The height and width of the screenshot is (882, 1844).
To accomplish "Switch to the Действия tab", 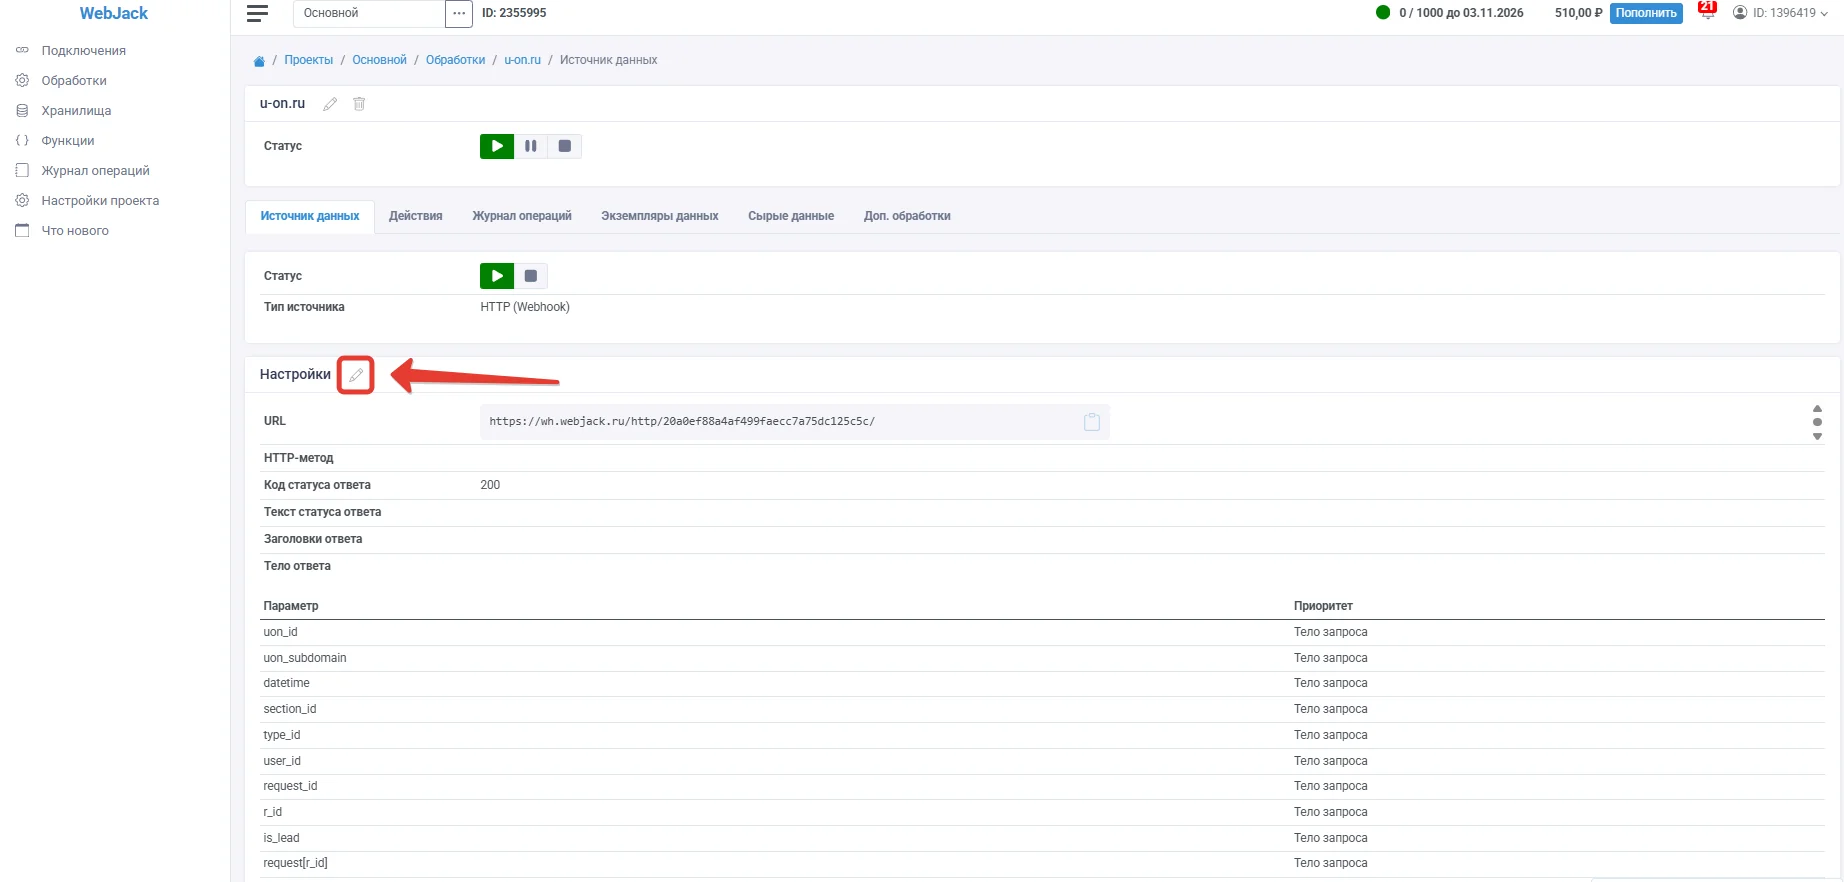I will point(416,216).
